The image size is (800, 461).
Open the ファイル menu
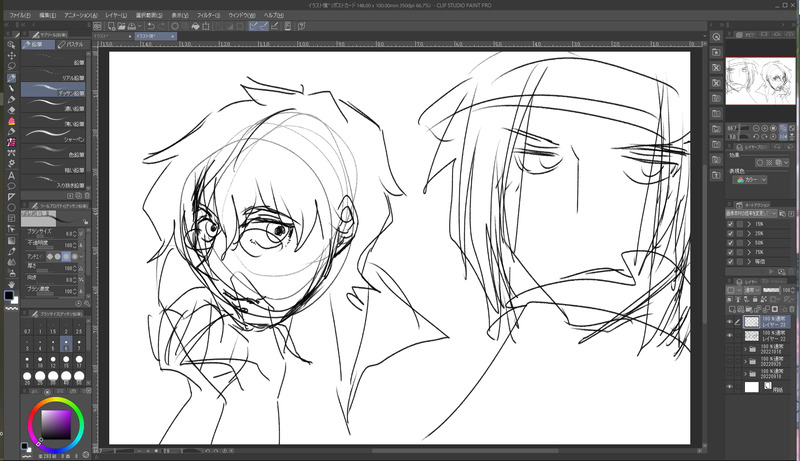[x=20, y=15]
